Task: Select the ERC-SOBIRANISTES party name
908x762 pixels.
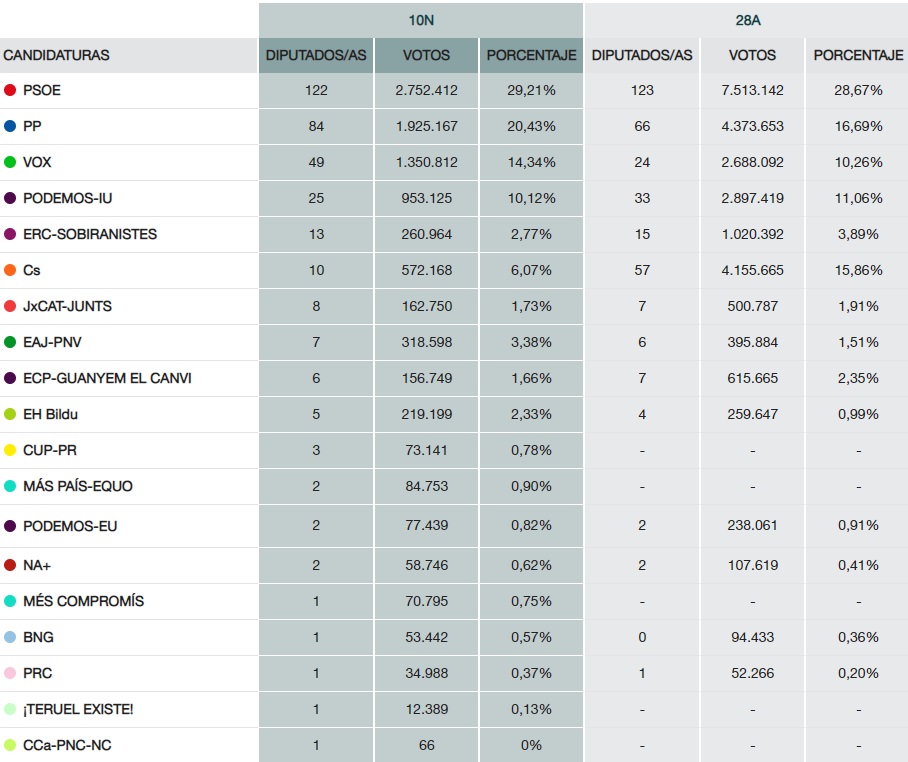Action: [x=90, y=235]
